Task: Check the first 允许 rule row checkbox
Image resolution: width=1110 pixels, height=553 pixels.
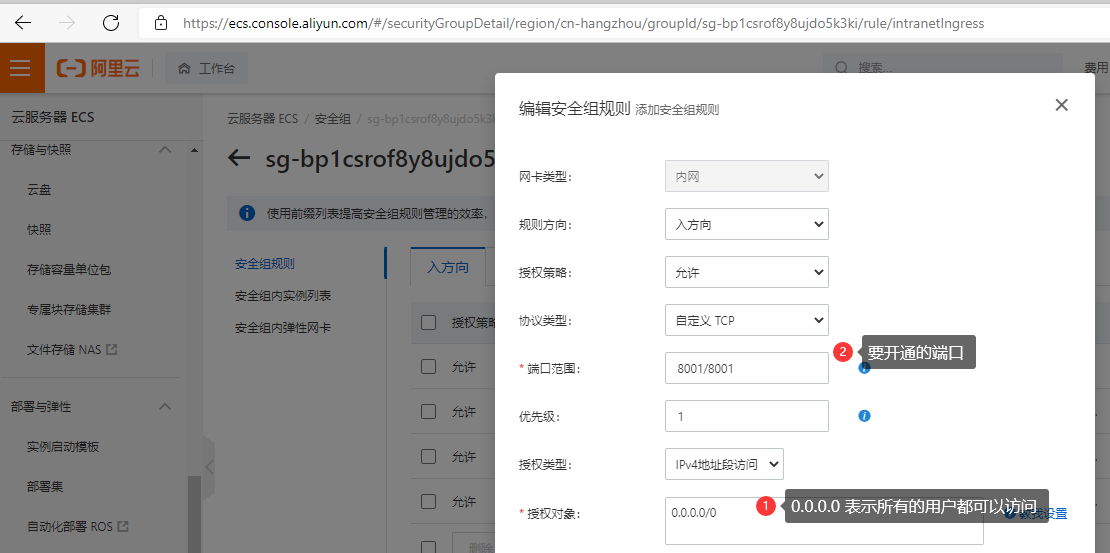Action: coord(428,367)
